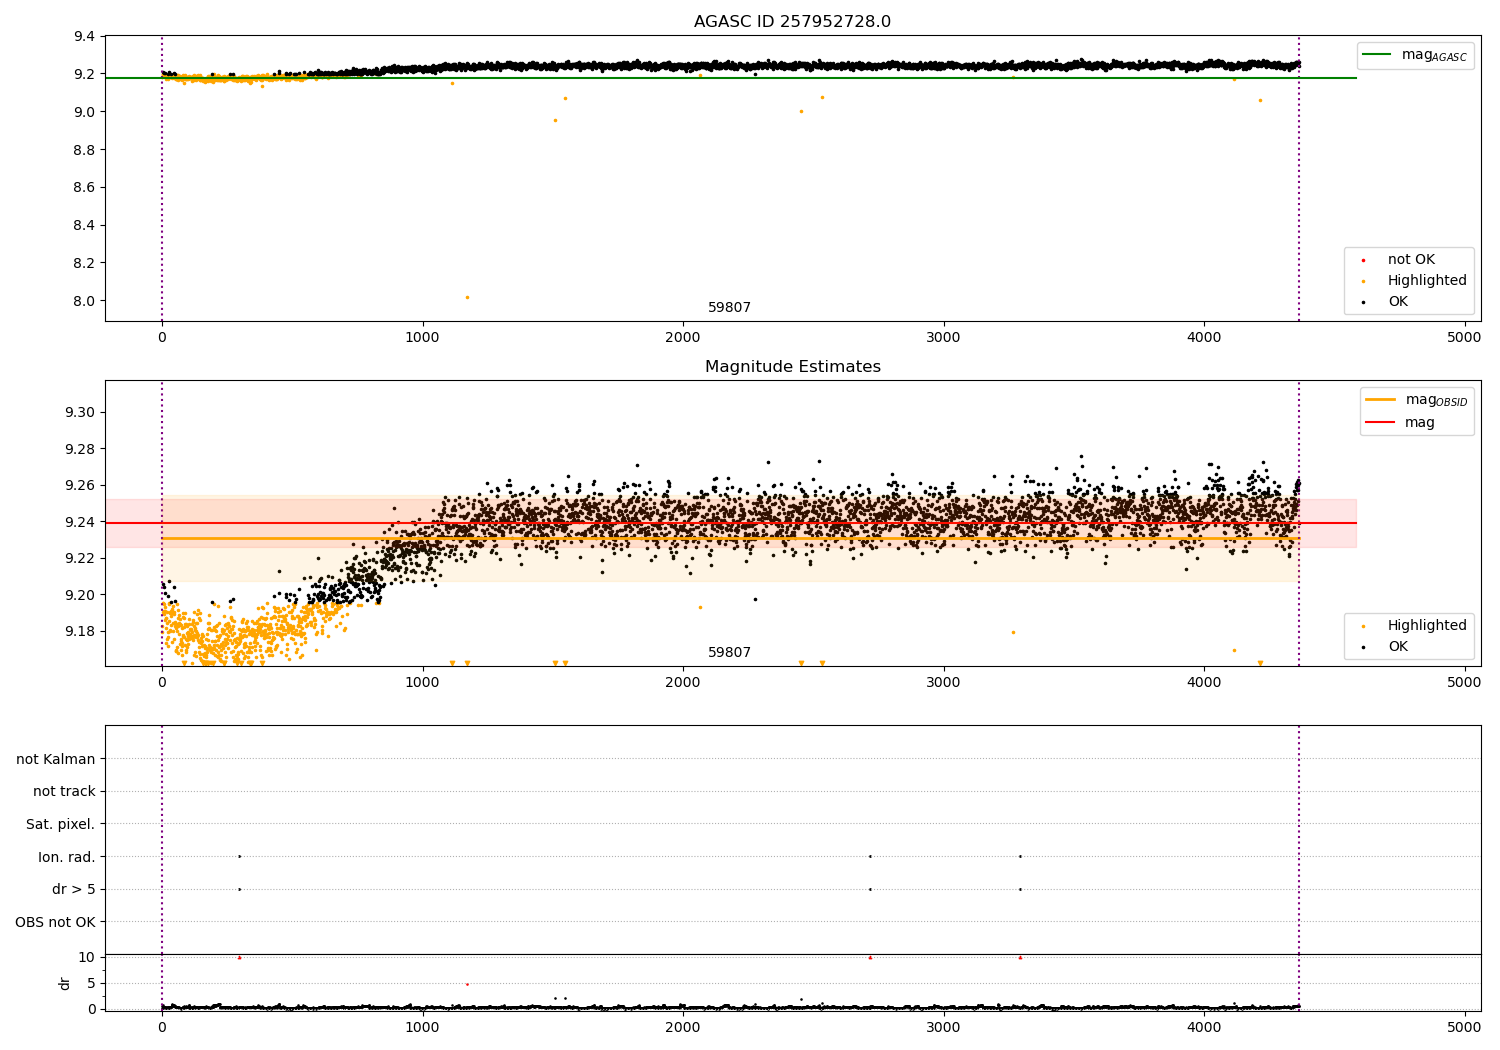This screenshot has height=1050, width=1500.
Task: Click the 'Sat. pixel.' row label
Action: [x=61, y=824]
